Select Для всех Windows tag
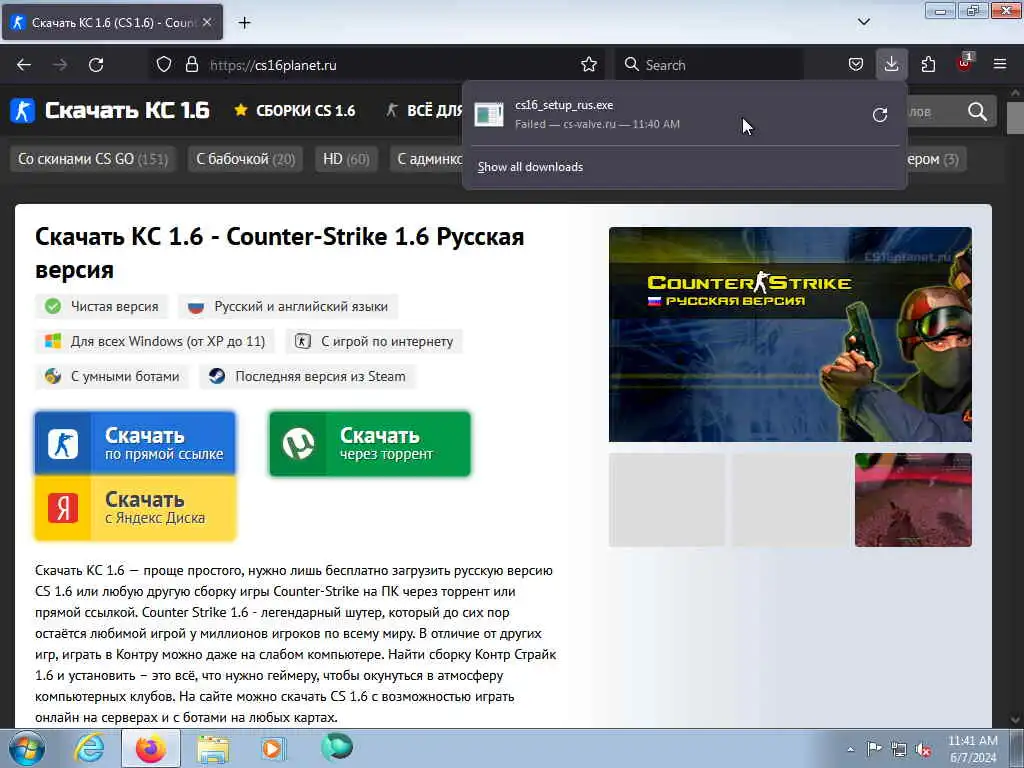 pos(155,342)
